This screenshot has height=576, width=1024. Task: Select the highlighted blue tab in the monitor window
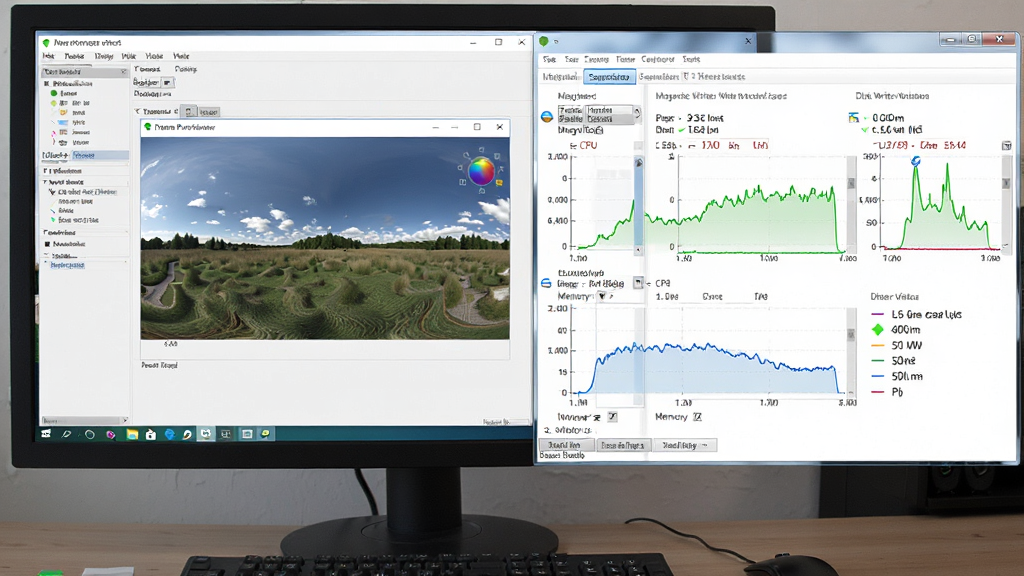609,77
